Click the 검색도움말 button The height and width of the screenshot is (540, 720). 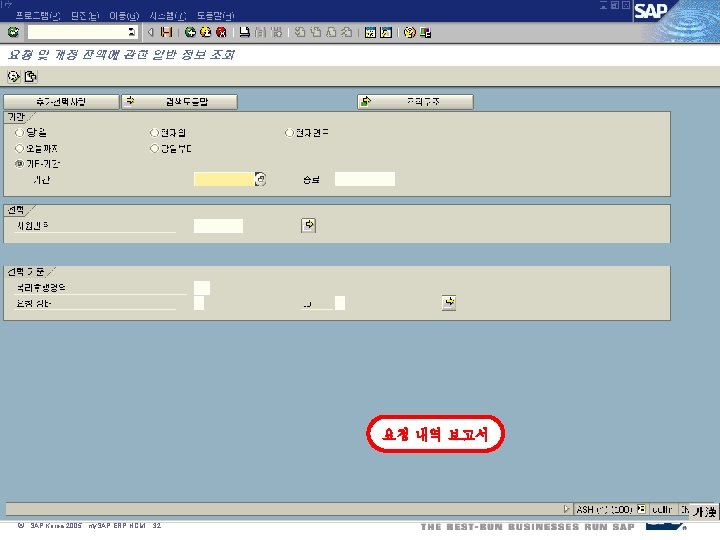point(180,102)
